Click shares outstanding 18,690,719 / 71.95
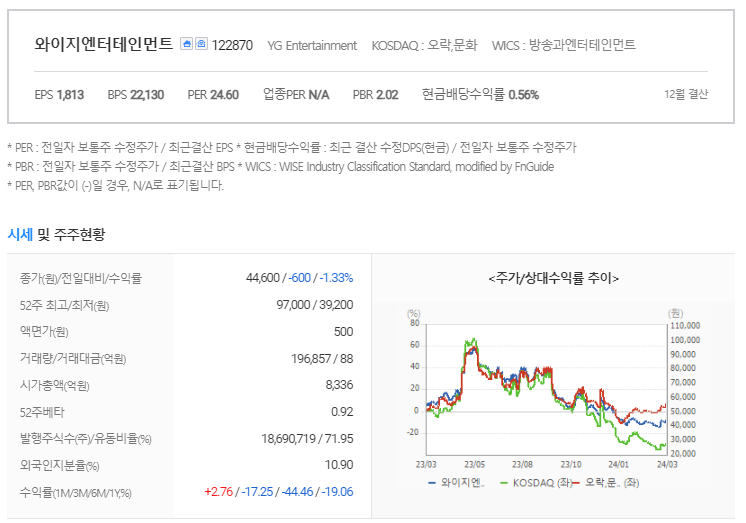The image size is (746, 523). click(x=307, y=438)
